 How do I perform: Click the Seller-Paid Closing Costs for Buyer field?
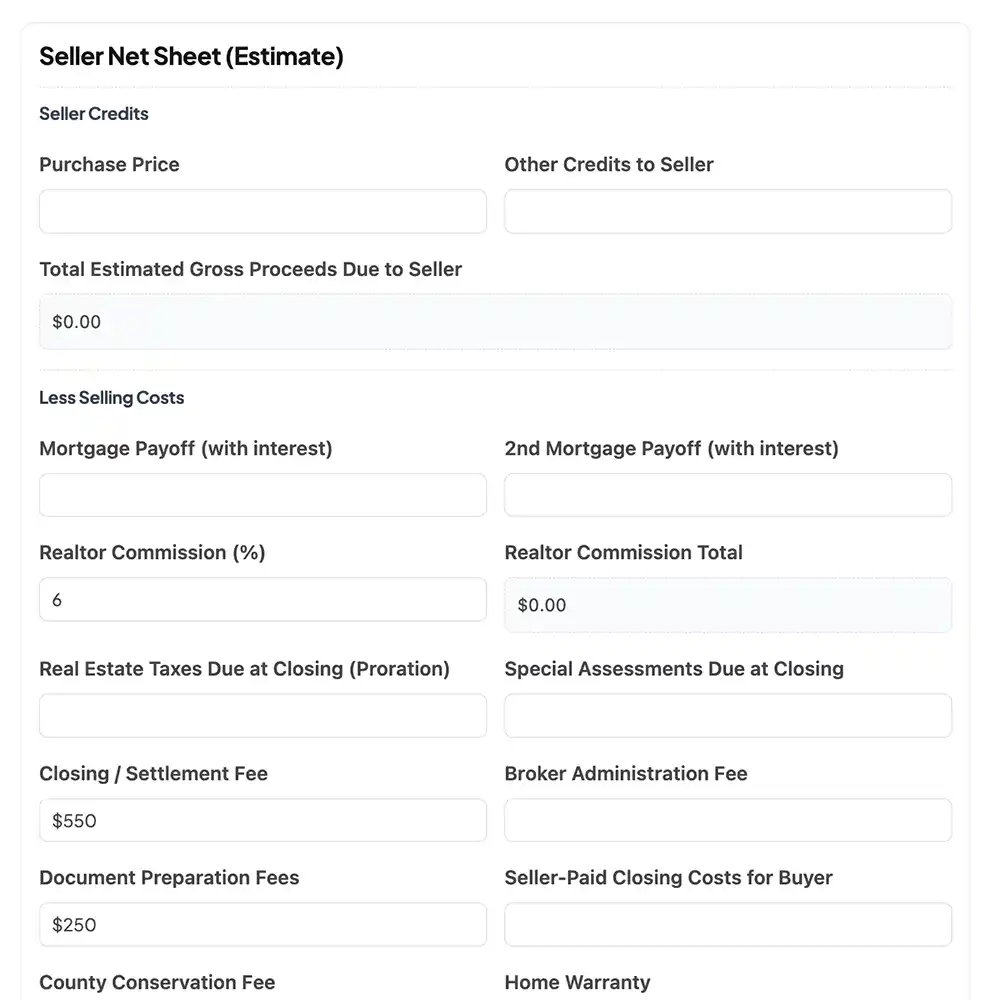727,924
